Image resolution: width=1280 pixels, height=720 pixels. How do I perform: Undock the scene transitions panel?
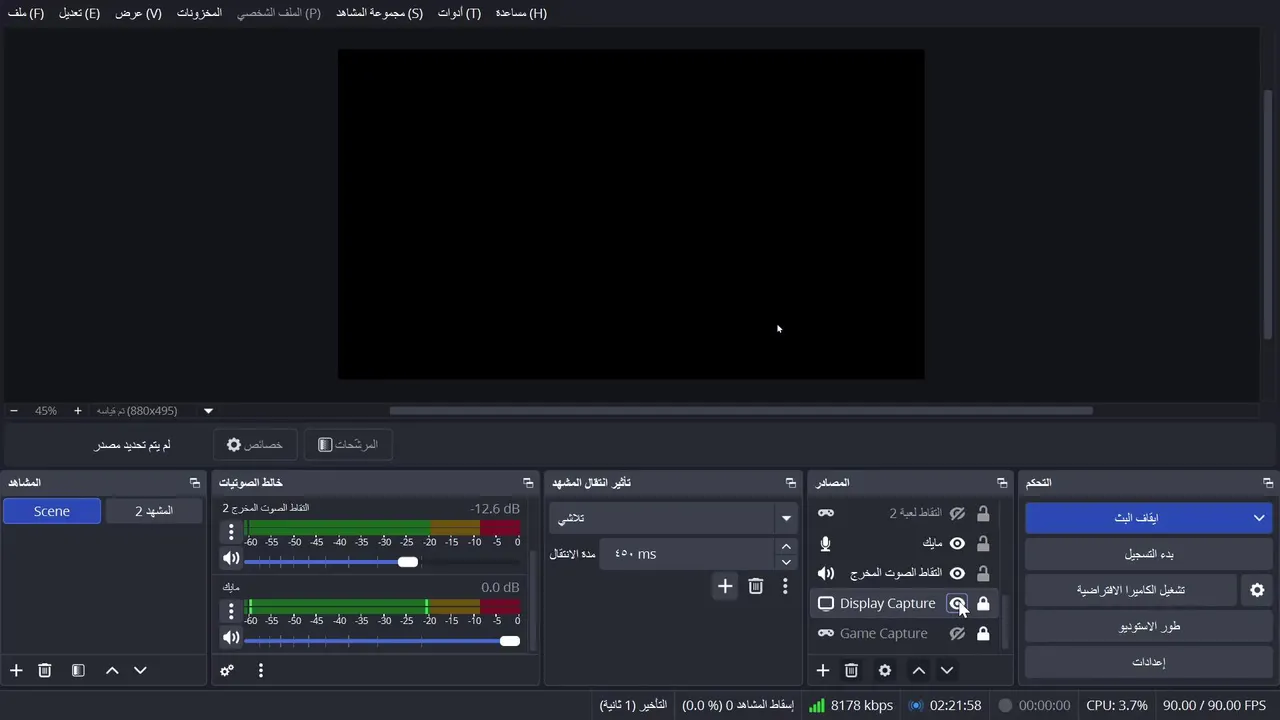click(x=791, y=483)
